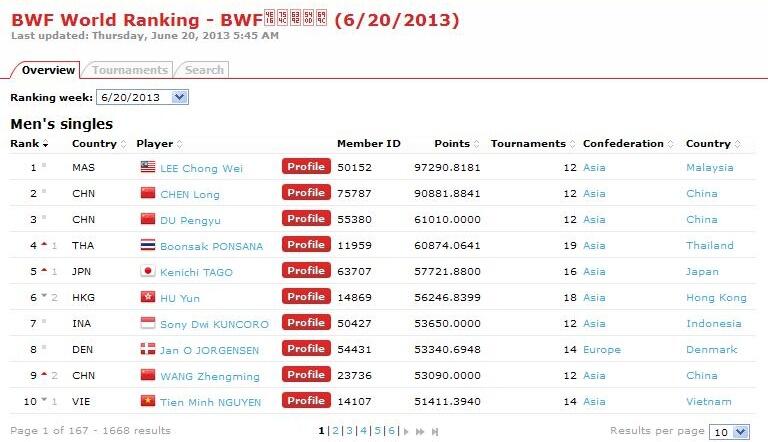Viewport: 768px width, 442px height.
Task: Open Profile button for Sony Dwi KUNCORO
Action: pos(306,322)
